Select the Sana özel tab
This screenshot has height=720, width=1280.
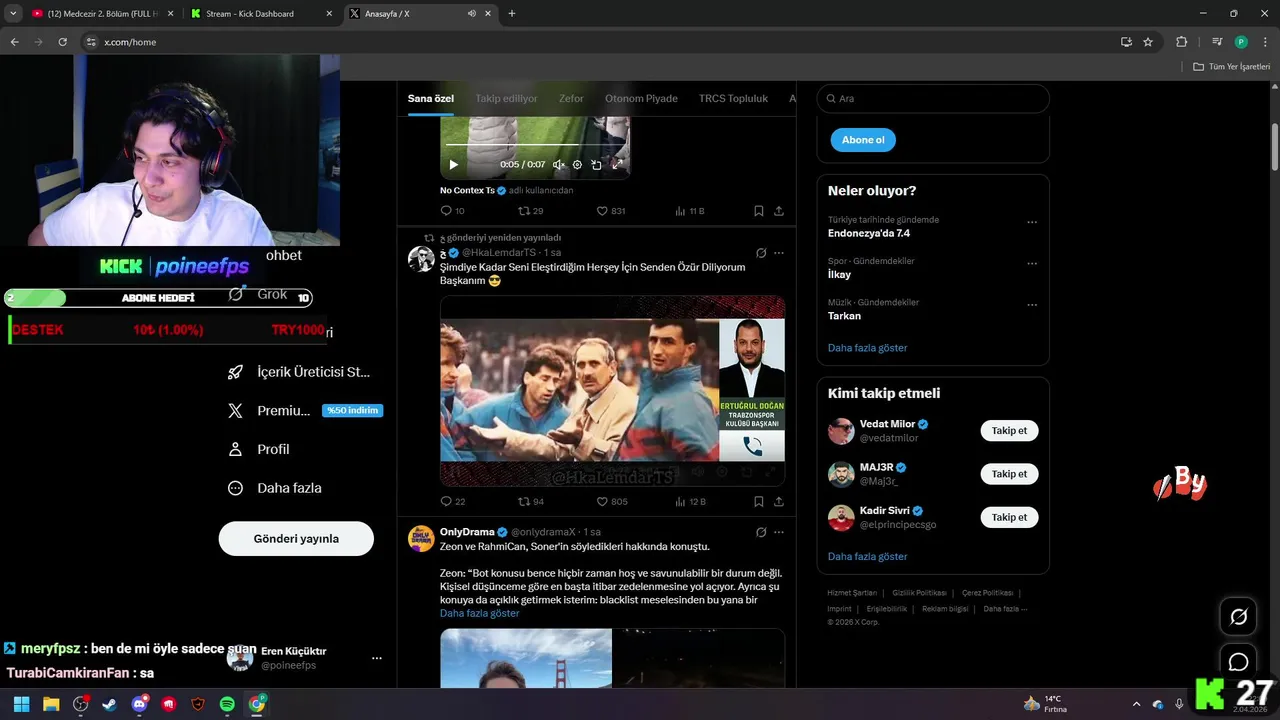431,98
